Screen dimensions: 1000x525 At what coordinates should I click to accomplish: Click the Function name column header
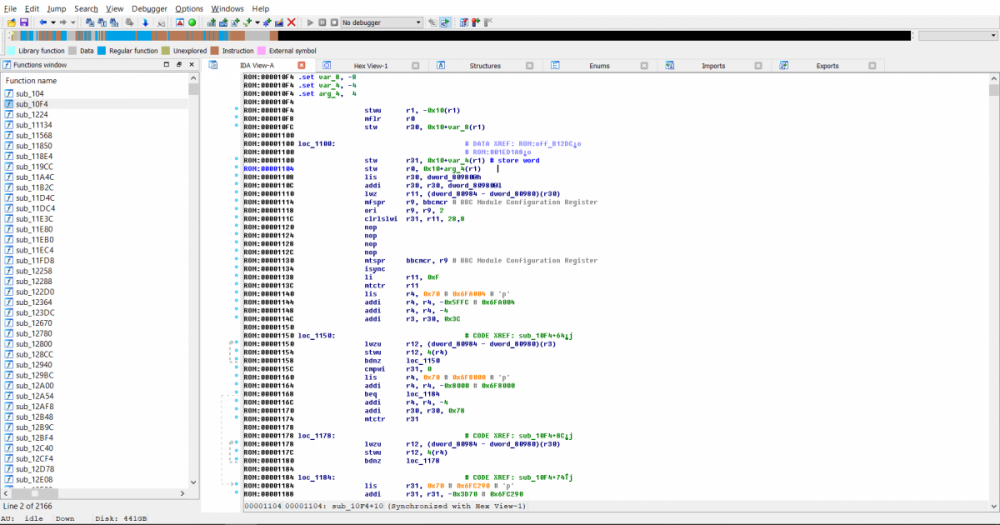coord(31,80)
